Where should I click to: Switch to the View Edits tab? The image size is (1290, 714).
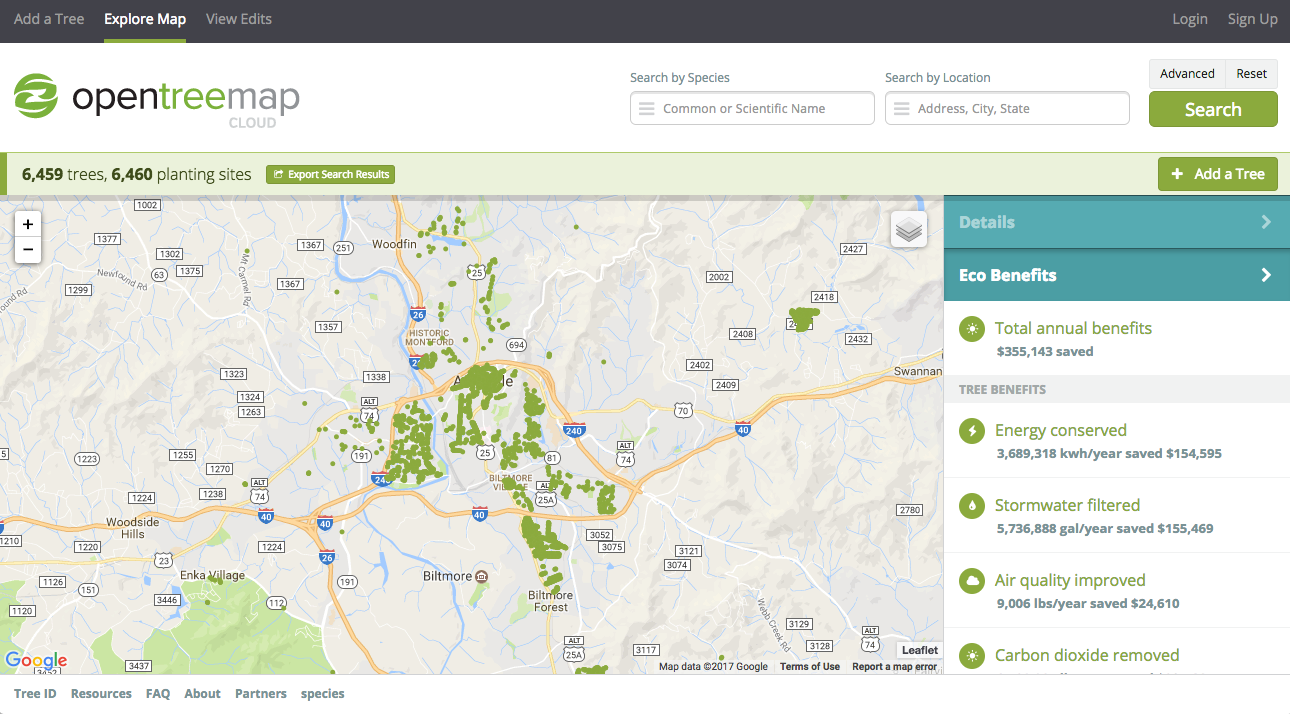[238, 19]
